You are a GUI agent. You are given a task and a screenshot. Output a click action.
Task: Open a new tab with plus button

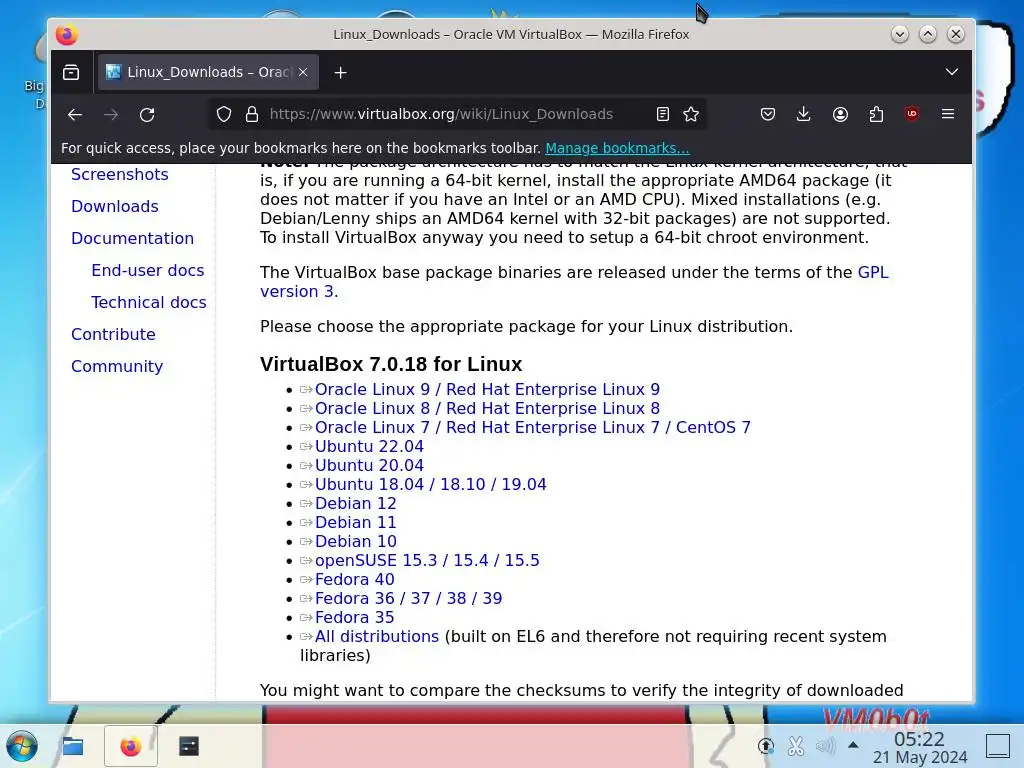340,72
